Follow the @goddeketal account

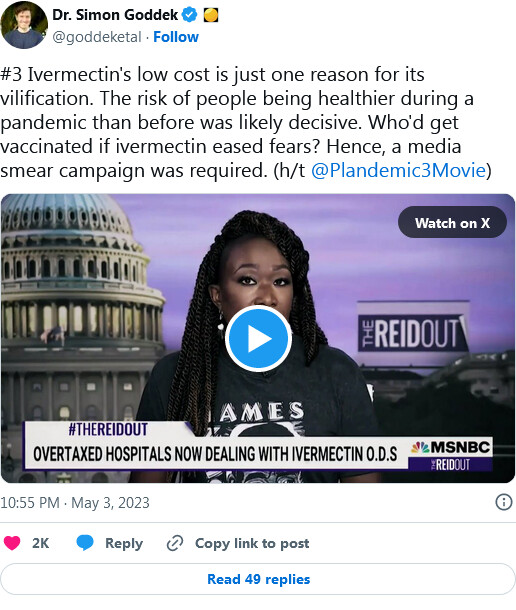point(176,37)
